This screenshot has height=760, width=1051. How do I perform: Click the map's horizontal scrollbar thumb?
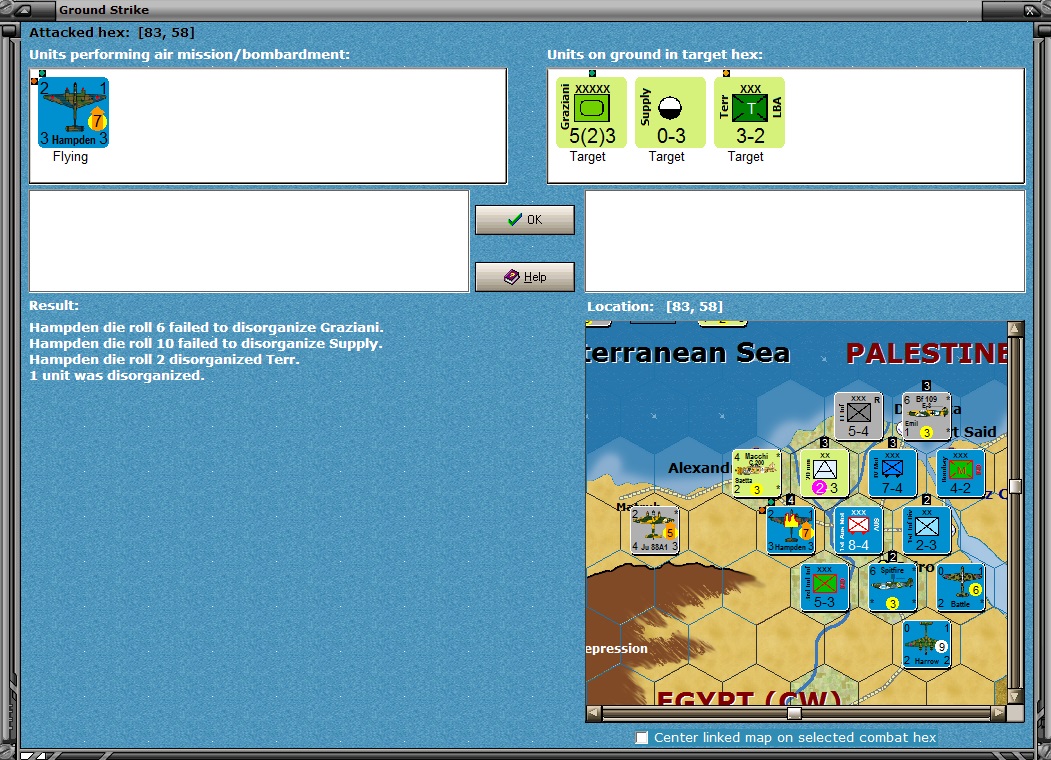point(794,713)
